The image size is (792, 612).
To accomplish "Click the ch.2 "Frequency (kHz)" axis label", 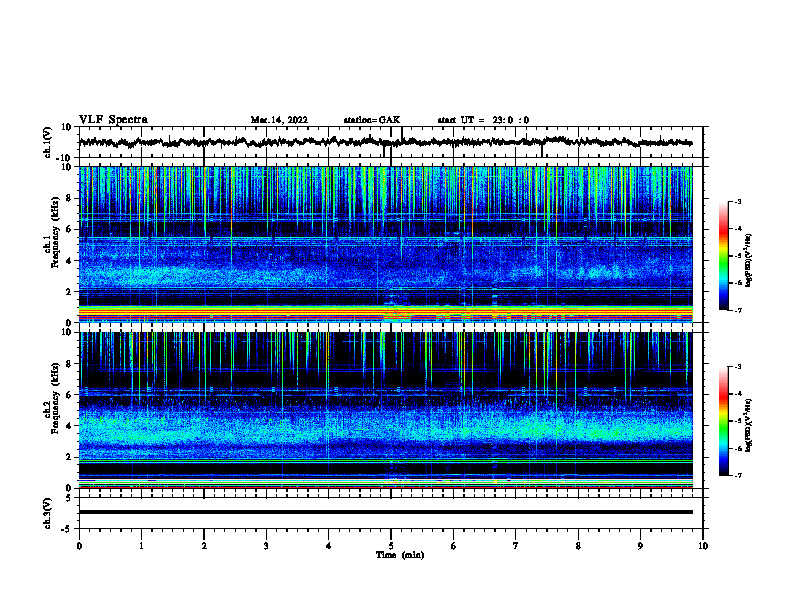I will (55, 398).
